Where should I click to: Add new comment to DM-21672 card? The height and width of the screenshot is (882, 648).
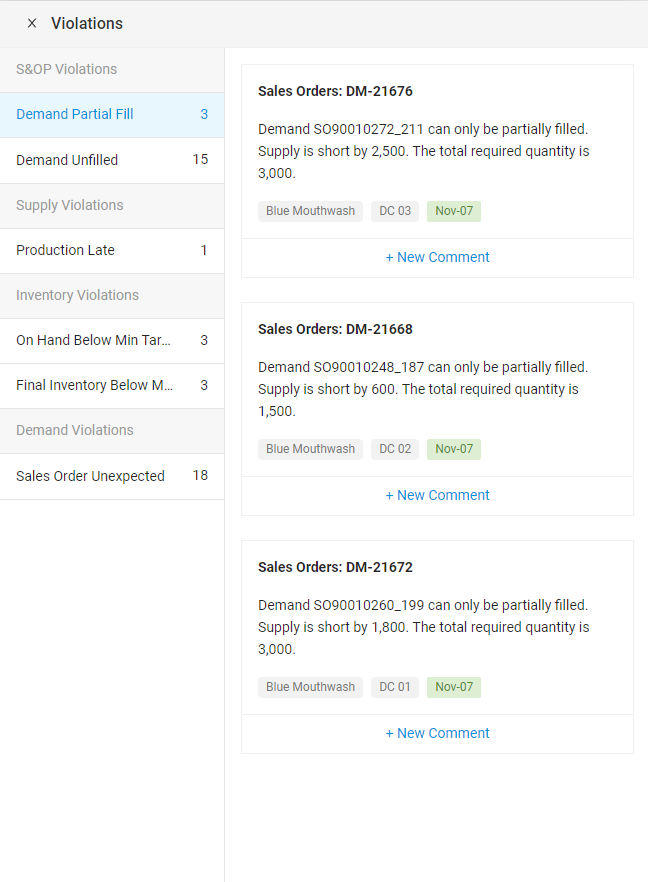(437, 733)
